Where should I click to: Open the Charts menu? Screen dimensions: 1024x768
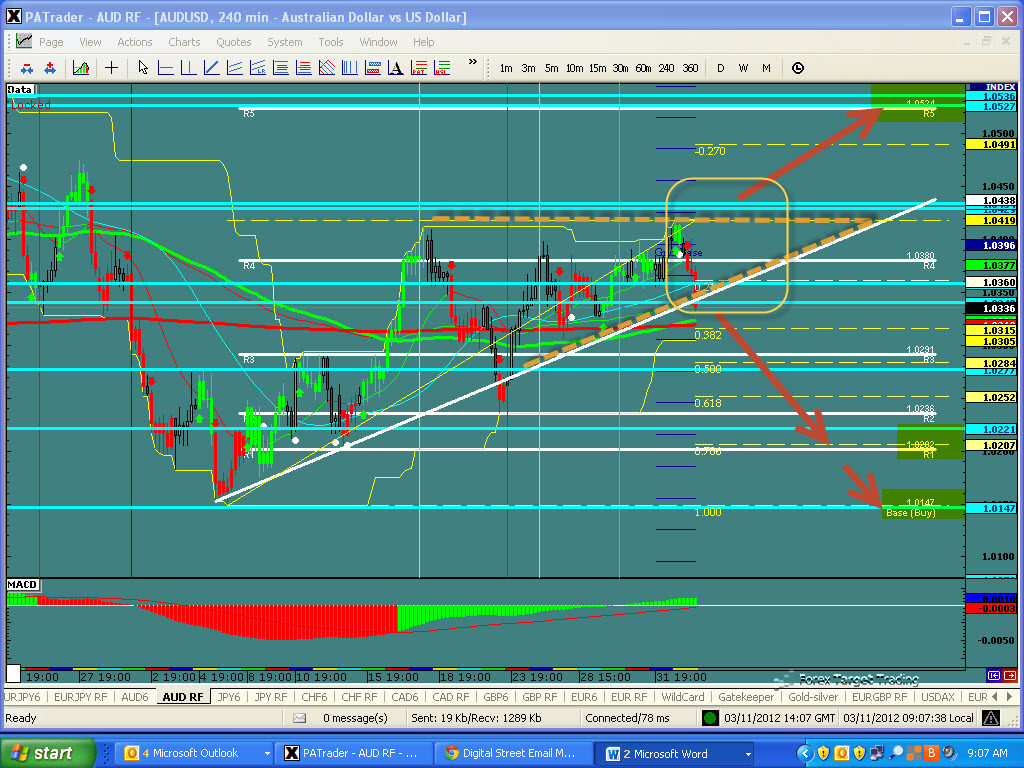pyautogui.click(x=184, y=42)
